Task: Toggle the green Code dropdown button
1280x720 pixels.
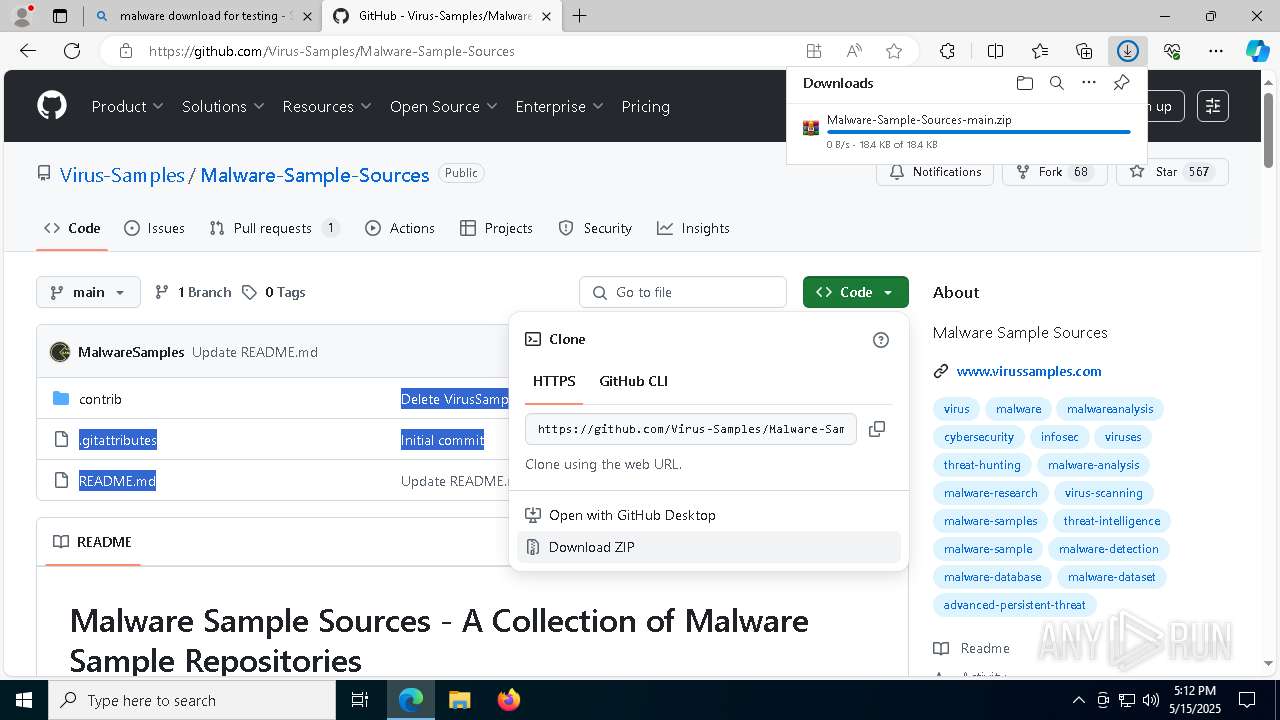Action: click(855, 292)
